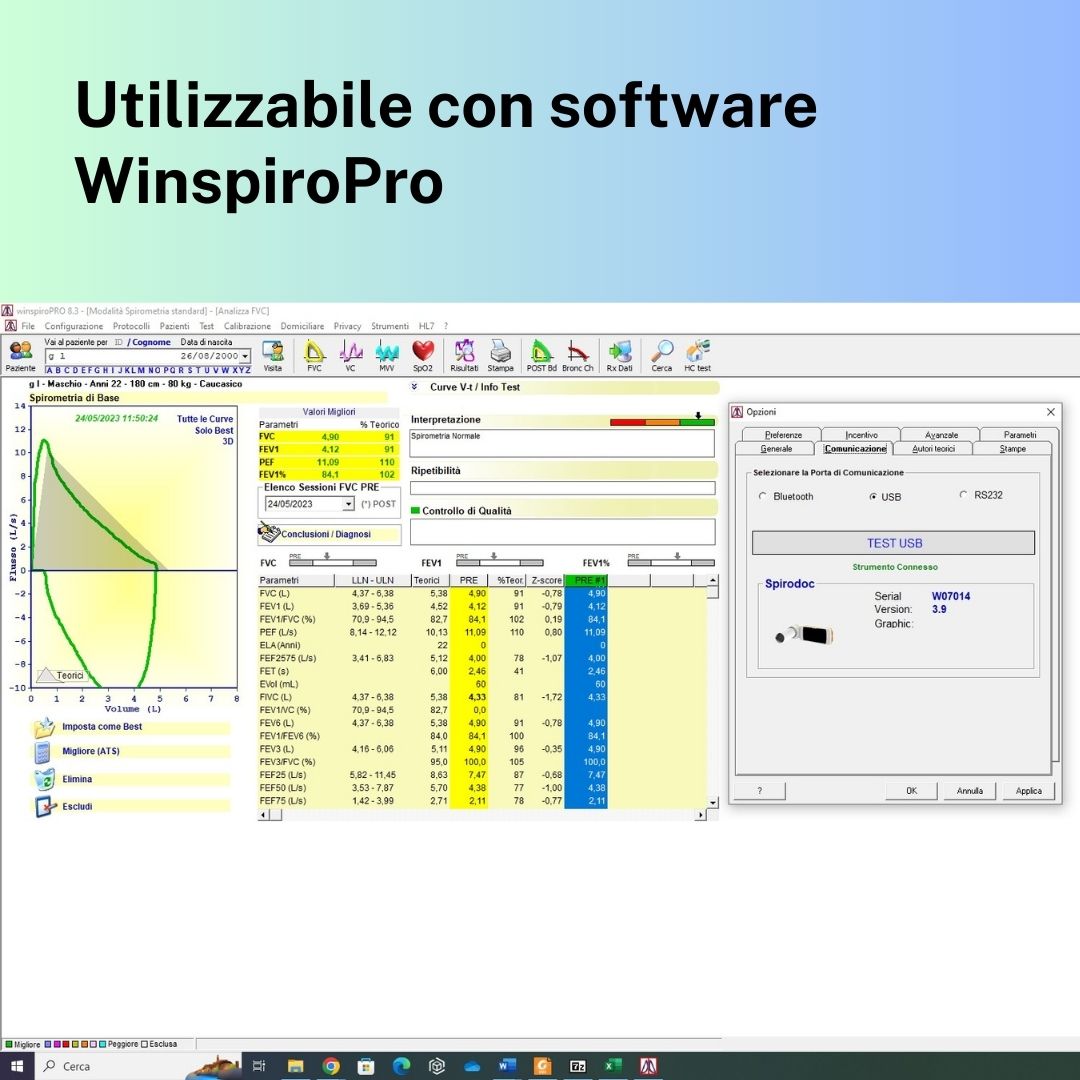Click the Solo Best link
Screen dimensions: 1080x1080
[214, 430]
